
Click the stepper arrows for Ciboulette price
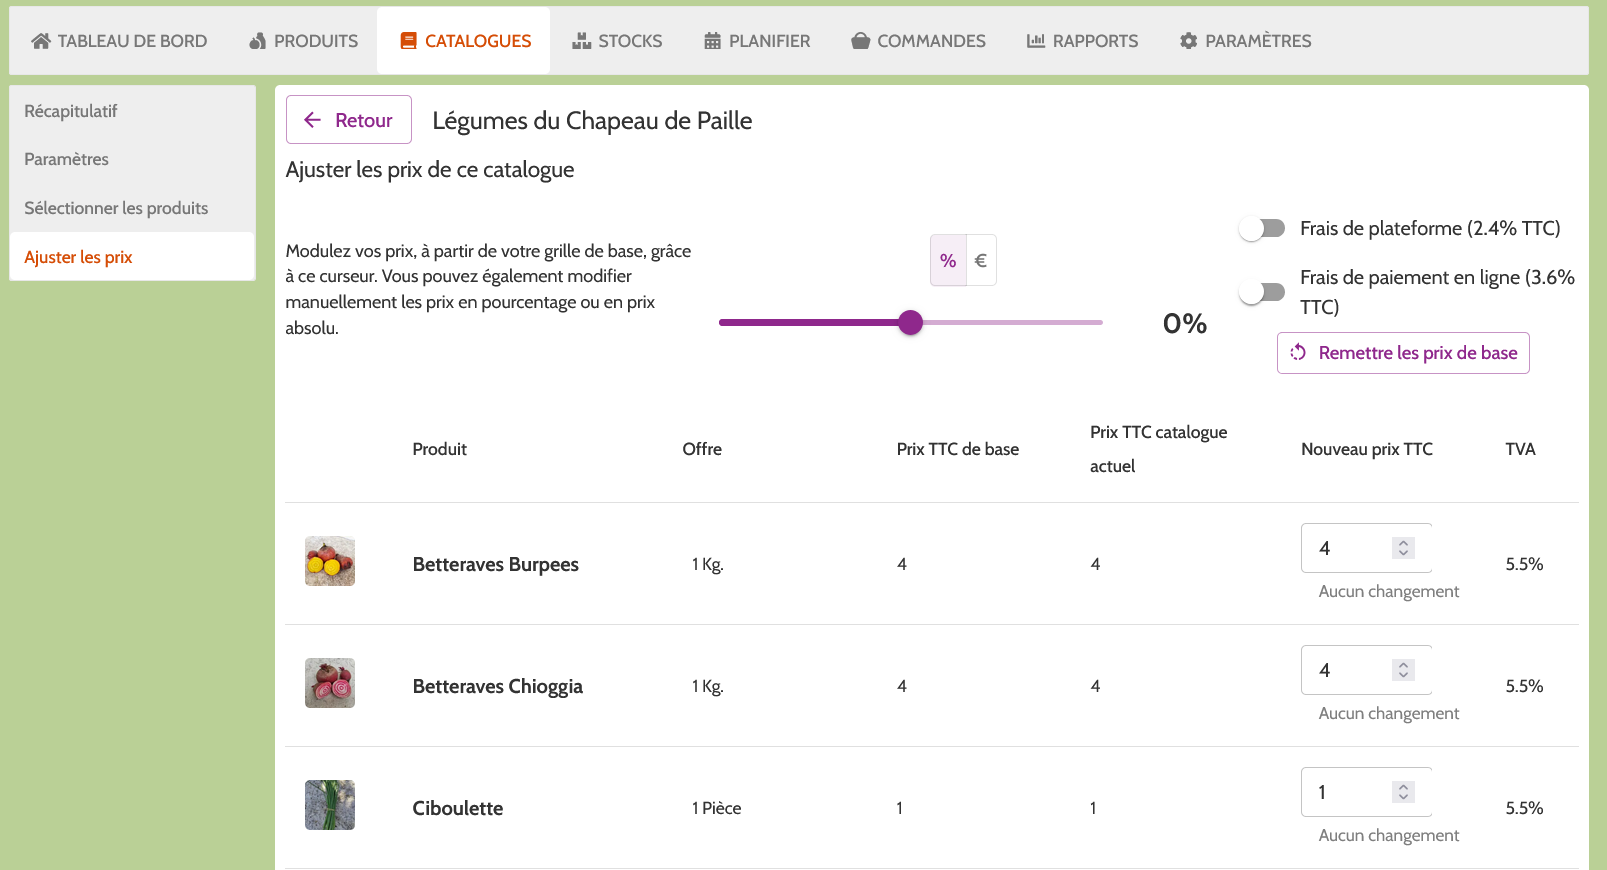click(1403, 792)
